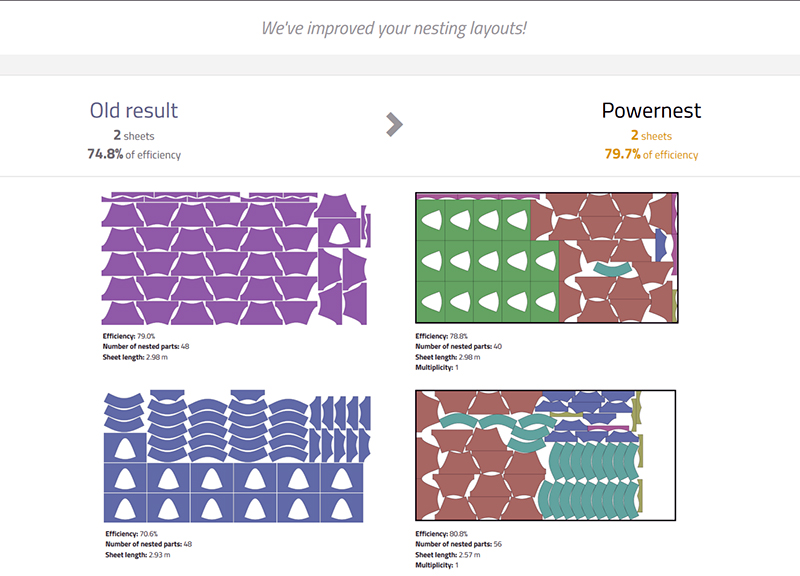Click orange 2 sheets text under Powernest
This screenshot has width=800, height=576.
pos(651,136)
